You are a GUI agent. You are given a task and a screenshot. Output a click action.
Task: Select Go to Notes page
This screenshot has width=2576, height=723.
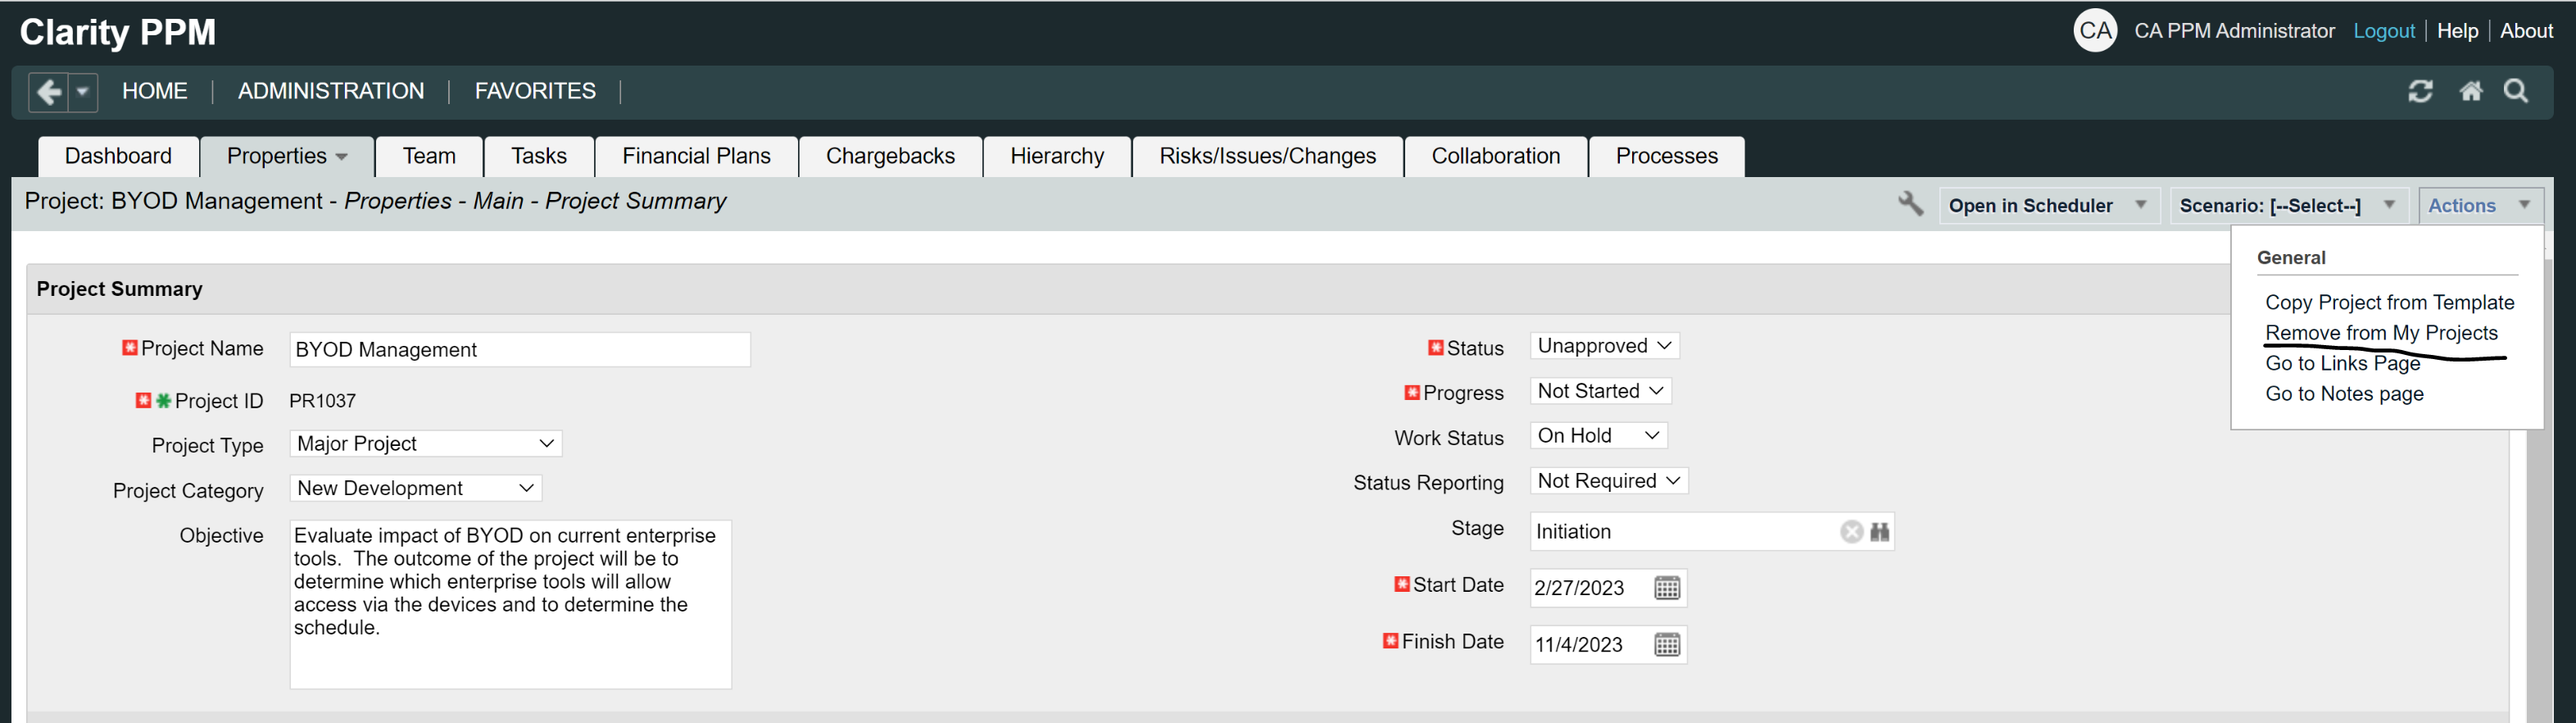tap(2344, 394)
